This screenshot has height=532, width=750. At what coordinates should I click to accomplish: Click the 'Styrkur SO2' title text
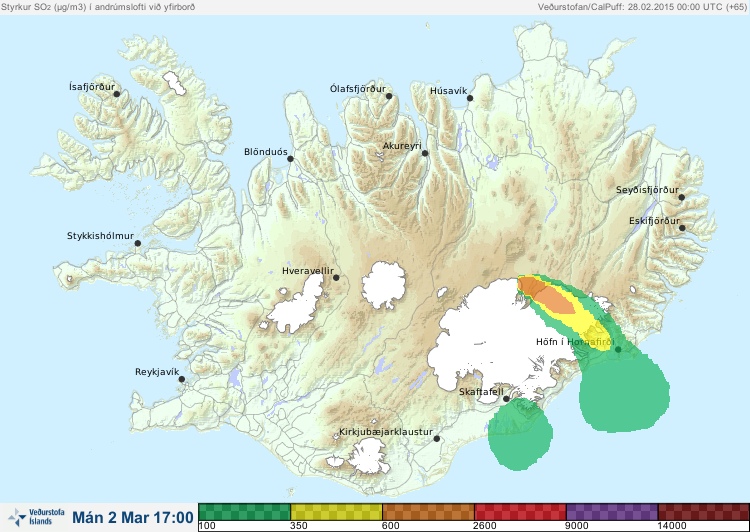click(98, 7)
